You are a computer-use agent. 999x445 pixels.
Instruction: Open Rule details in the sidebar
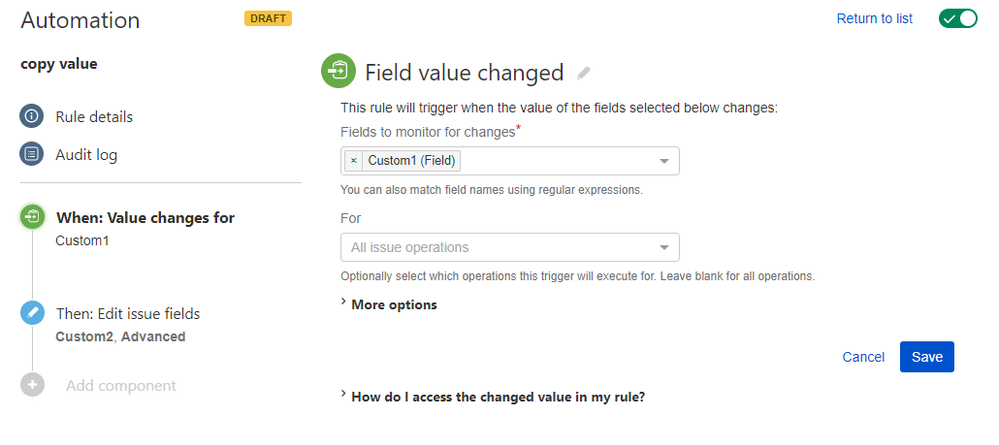94,117
